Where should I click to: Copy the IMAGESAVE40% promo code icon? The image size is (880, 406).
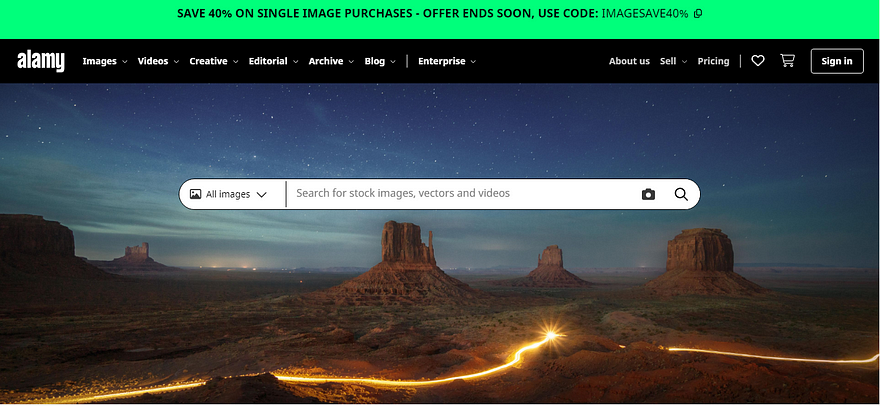coord(698,13)
